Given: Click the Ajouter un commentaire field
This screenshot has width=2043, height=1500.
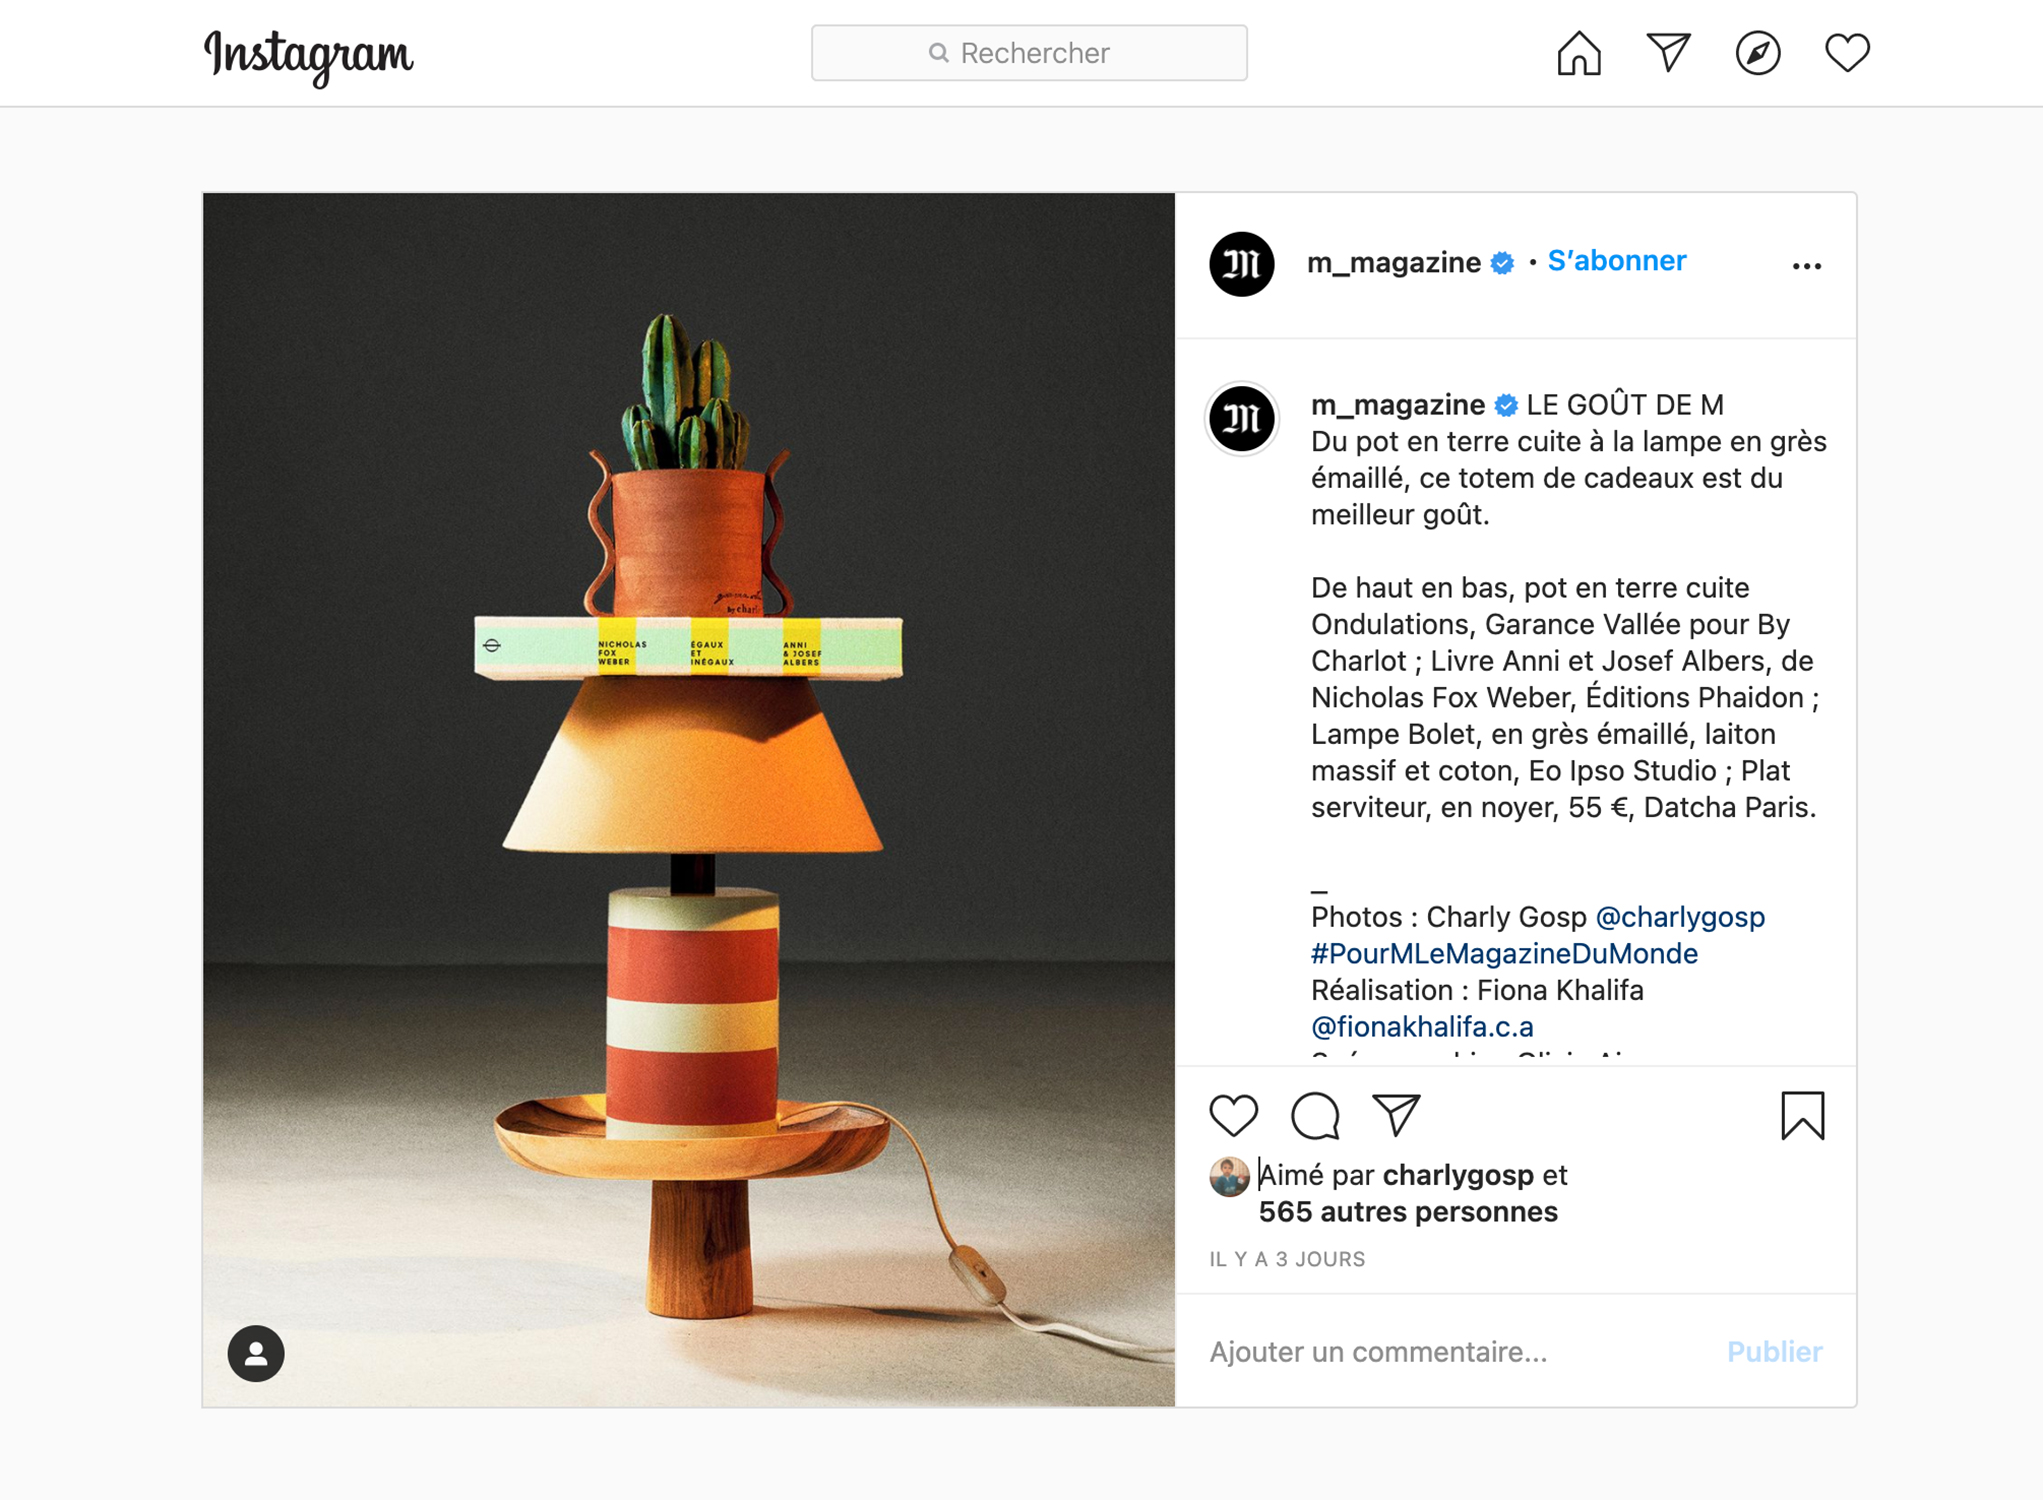Looking at the screenshot, I should tap(1450, 1352).
